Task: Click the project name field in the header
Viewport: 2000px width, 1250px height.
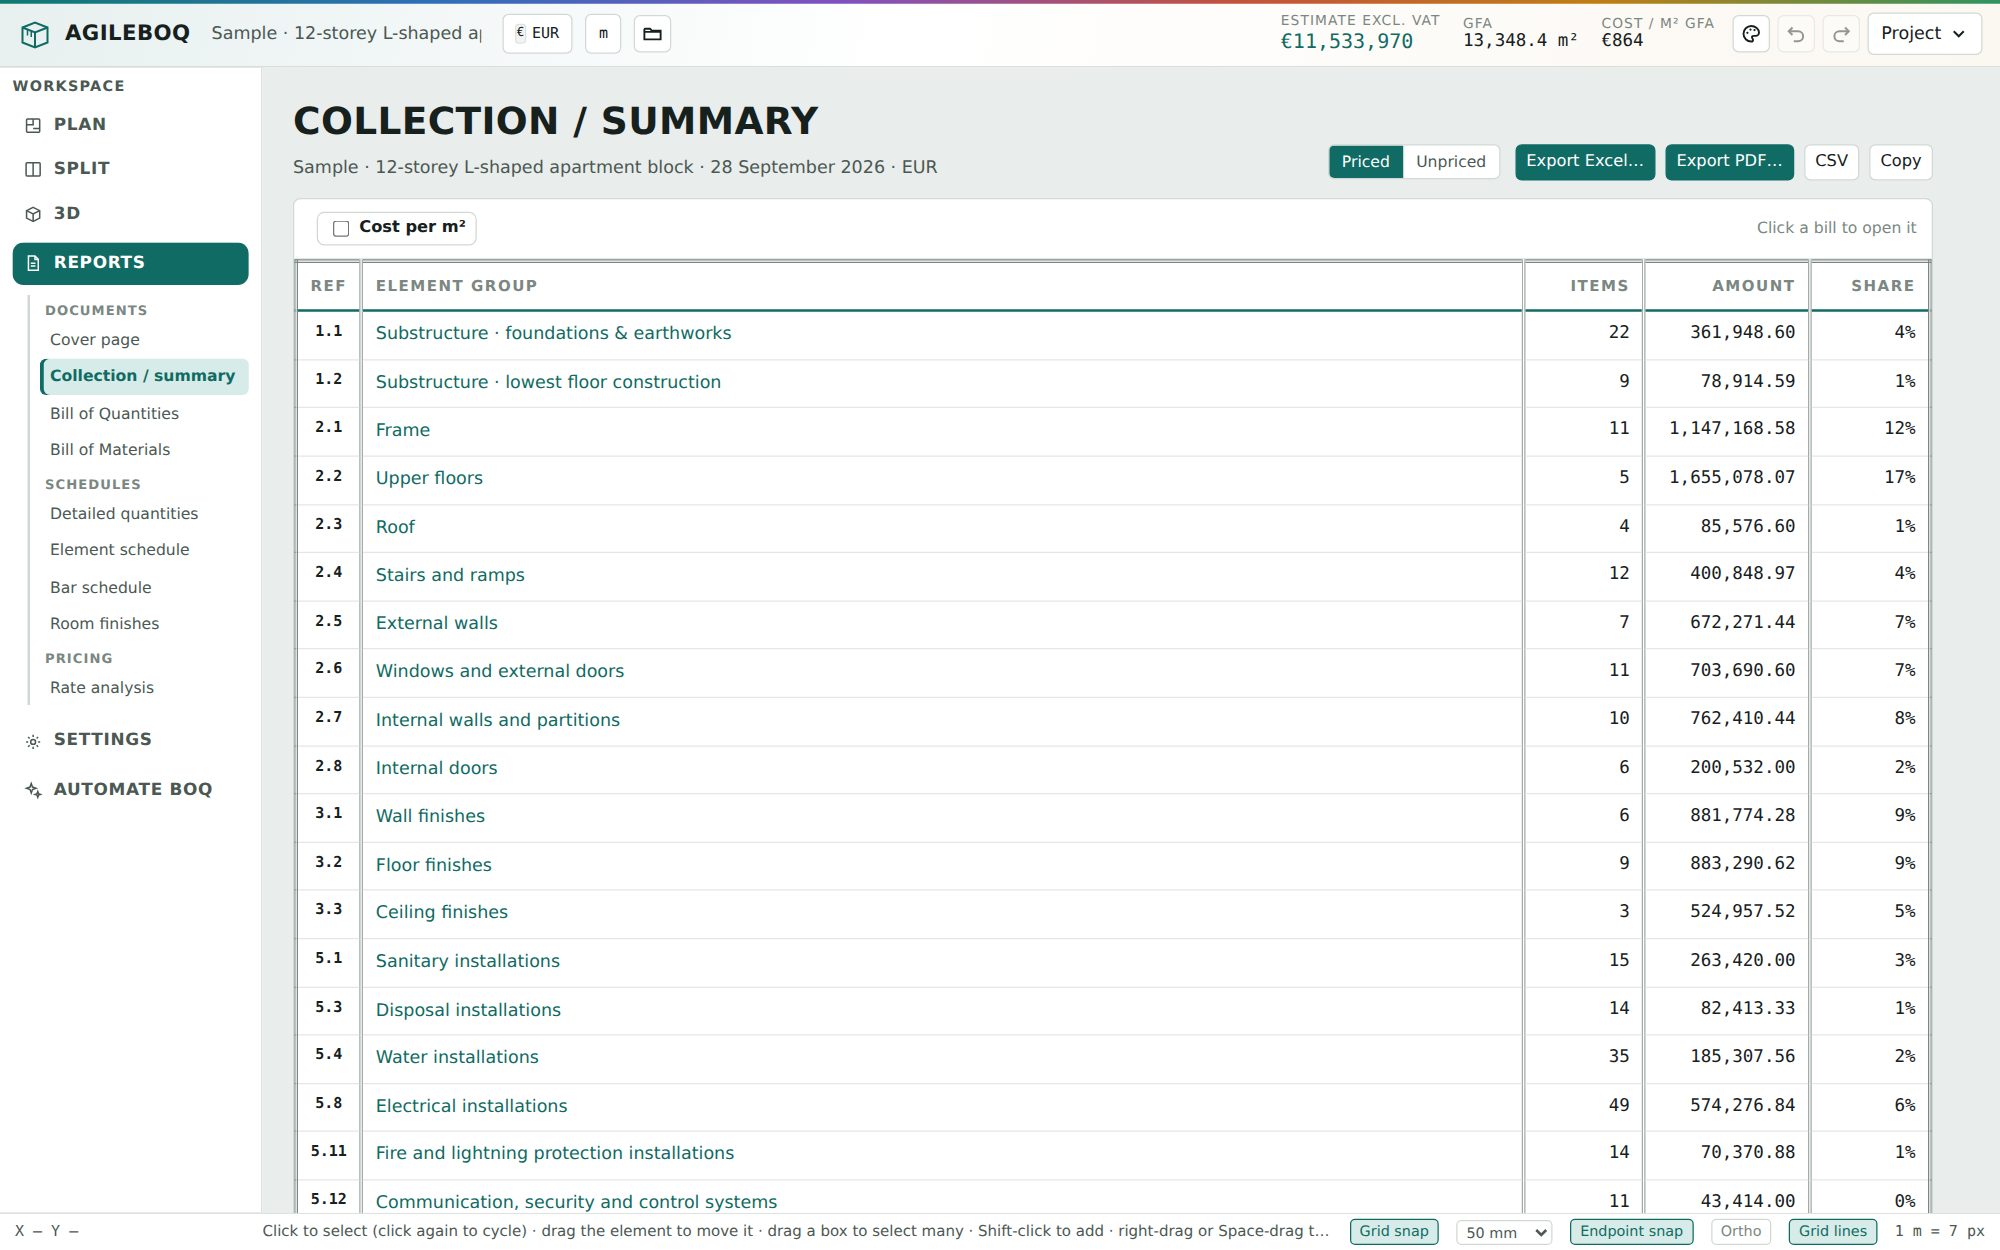Action: click(x=347, y=33)
